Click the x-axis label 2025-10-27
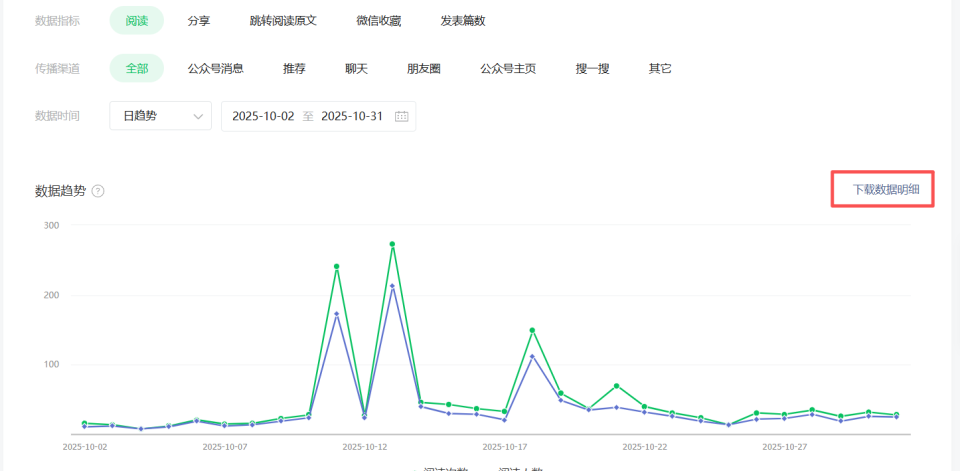Viewport: 960px width, 471px height. (x=784, y=447)
